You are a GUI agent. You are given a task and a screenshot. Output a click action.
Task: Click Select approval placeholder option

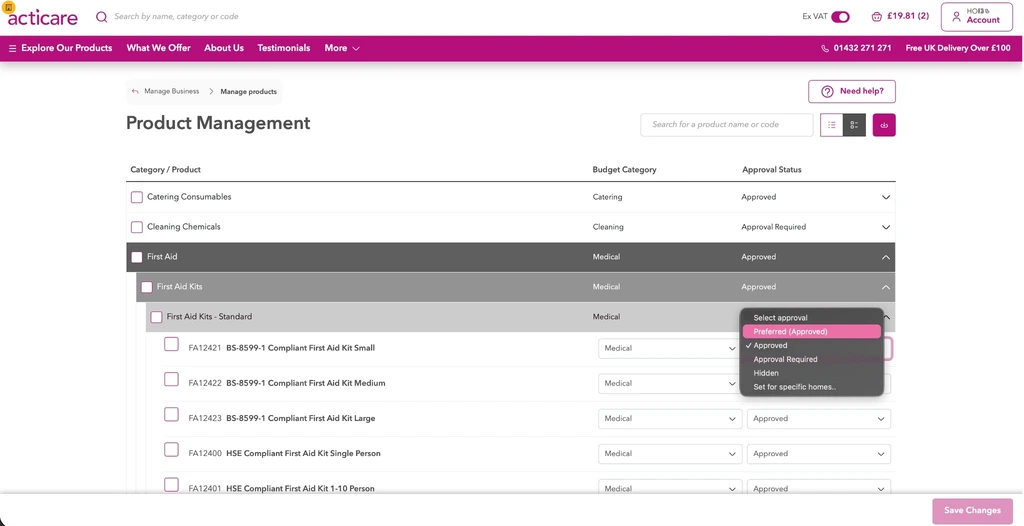coord(812,318)
